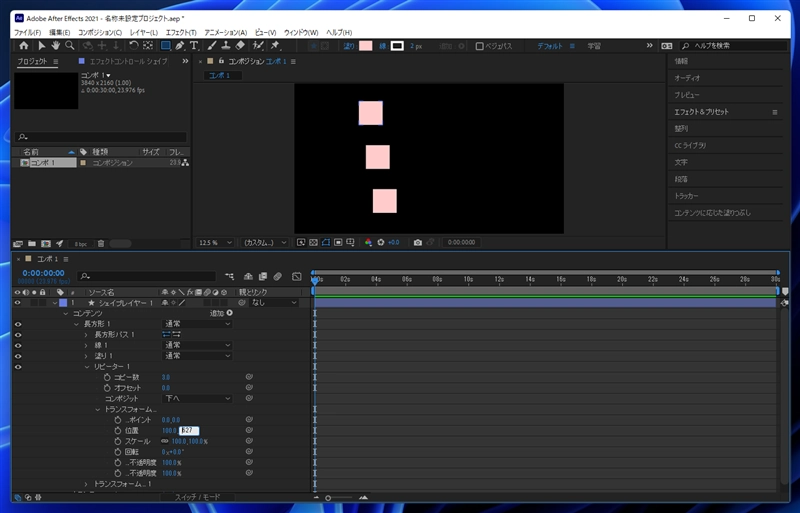
Task: Click the snapshot camera icon in viewer
Action: pos(418,242)
